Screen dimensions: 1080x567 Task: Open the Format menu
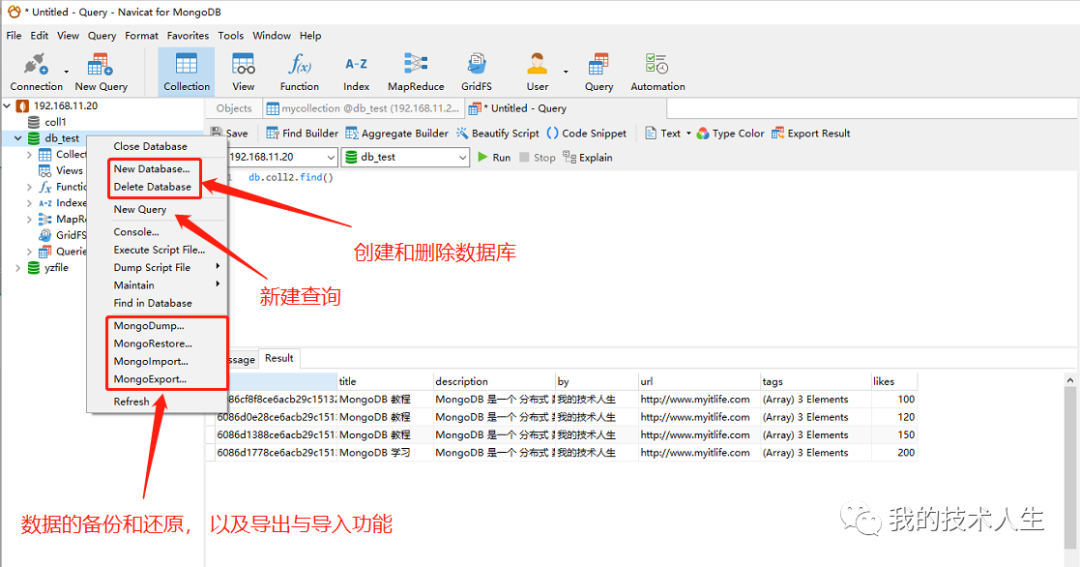141,35
